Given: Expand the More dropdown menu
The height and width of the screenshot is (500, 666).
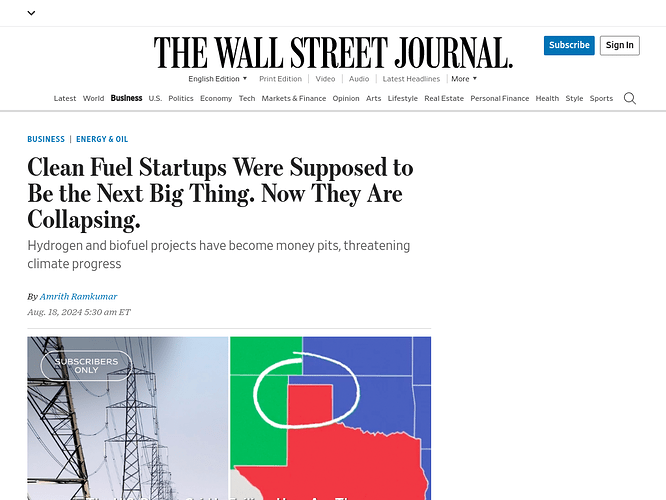Looking at the screenshot, I should [x=464, y=79].
